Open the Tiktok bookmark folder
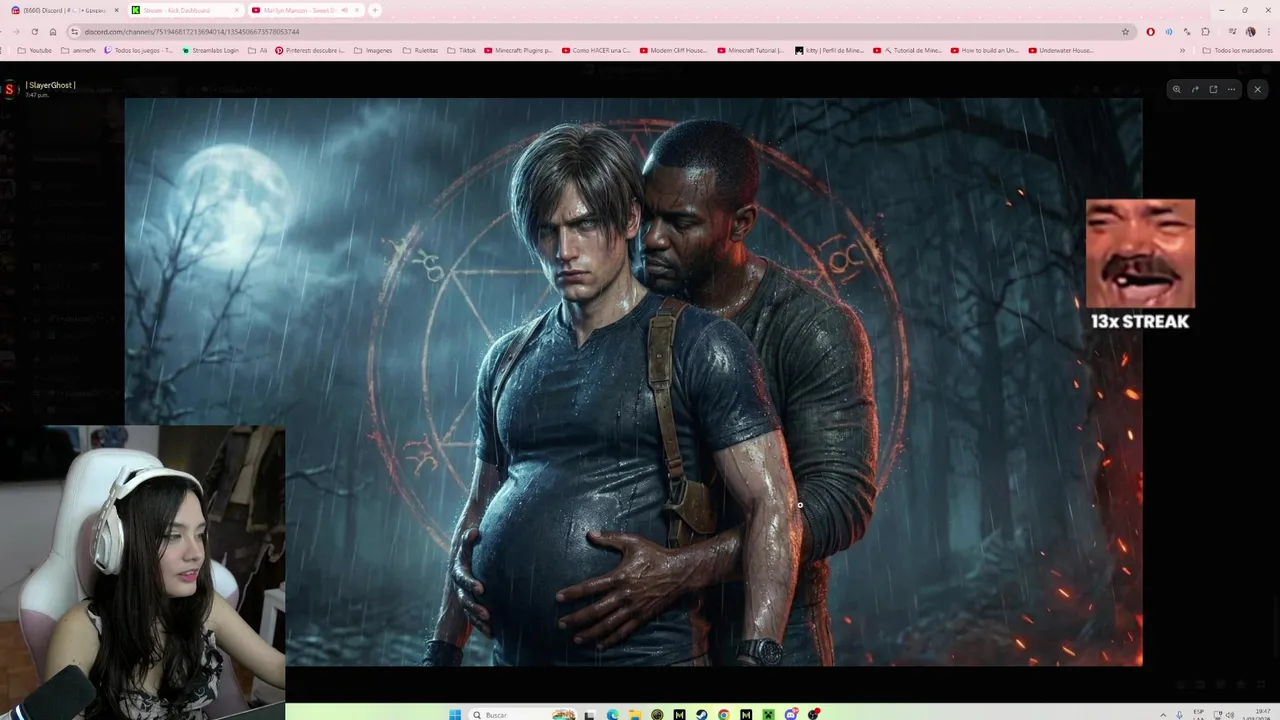Viewport: 1280px width, 720px height. (x=462, y=50)
